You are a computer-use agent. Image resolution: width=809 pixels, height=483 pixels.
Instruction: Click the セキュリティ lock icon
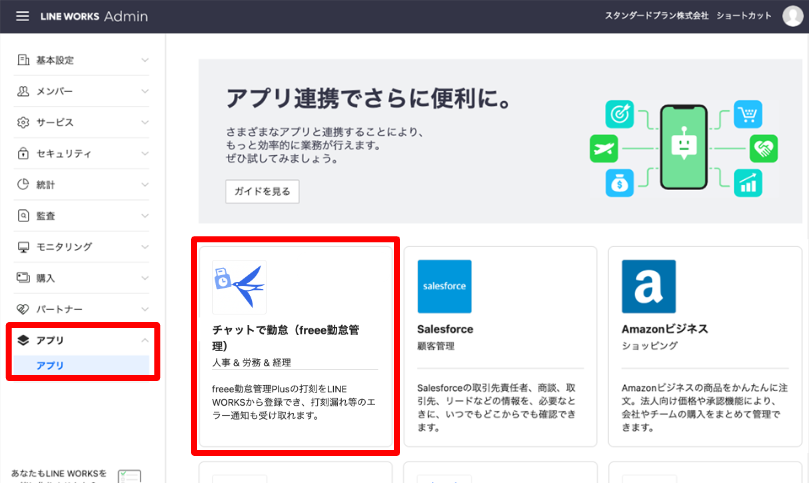(x=23, y=153)
